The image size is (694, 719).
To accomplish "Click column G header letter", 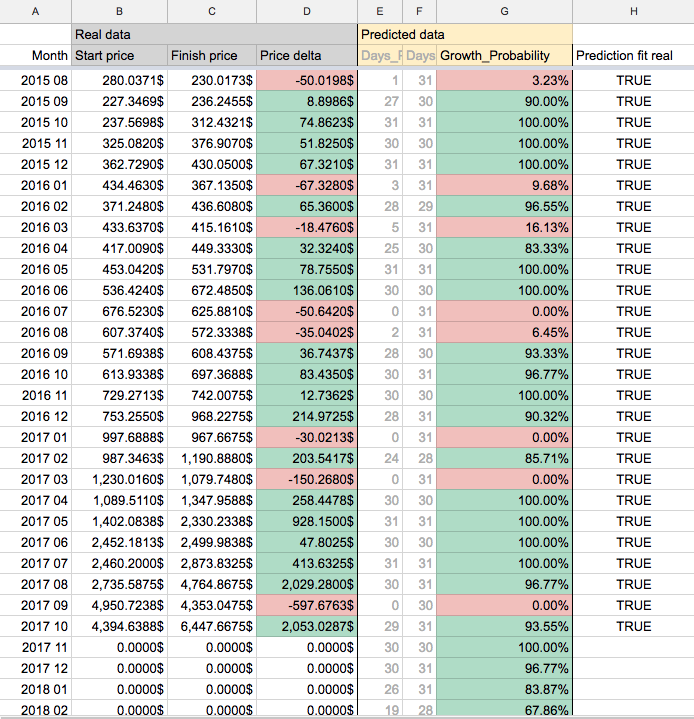I will point(504,11).
